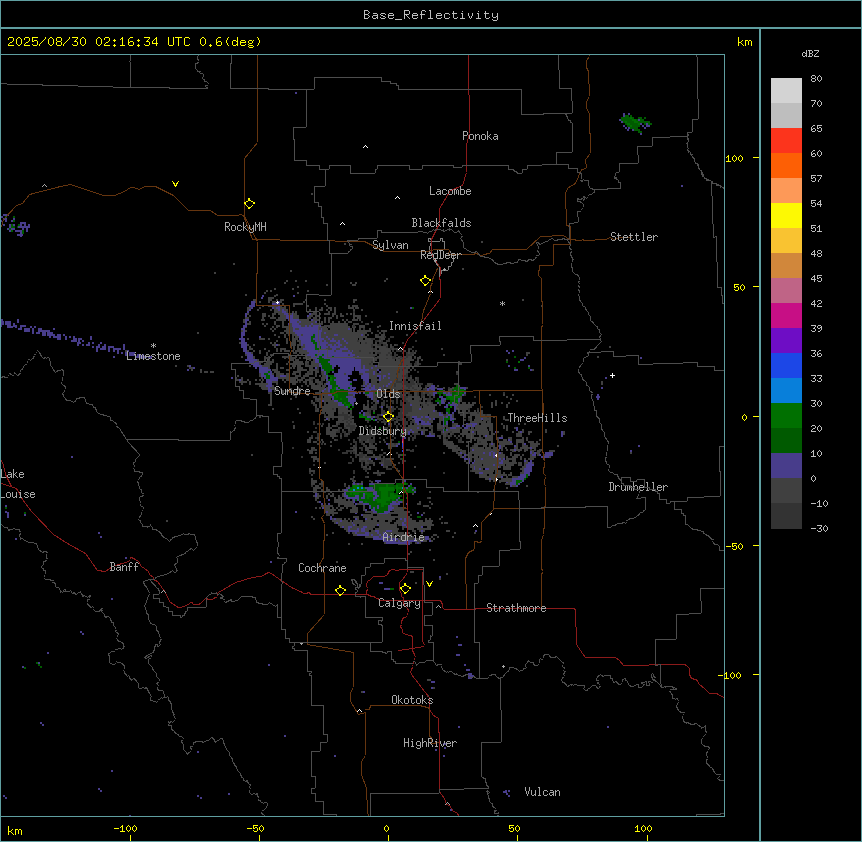Click the Didsbury town label
The height and width of the screenshot is (842, 862).
[x=382, y=431]
